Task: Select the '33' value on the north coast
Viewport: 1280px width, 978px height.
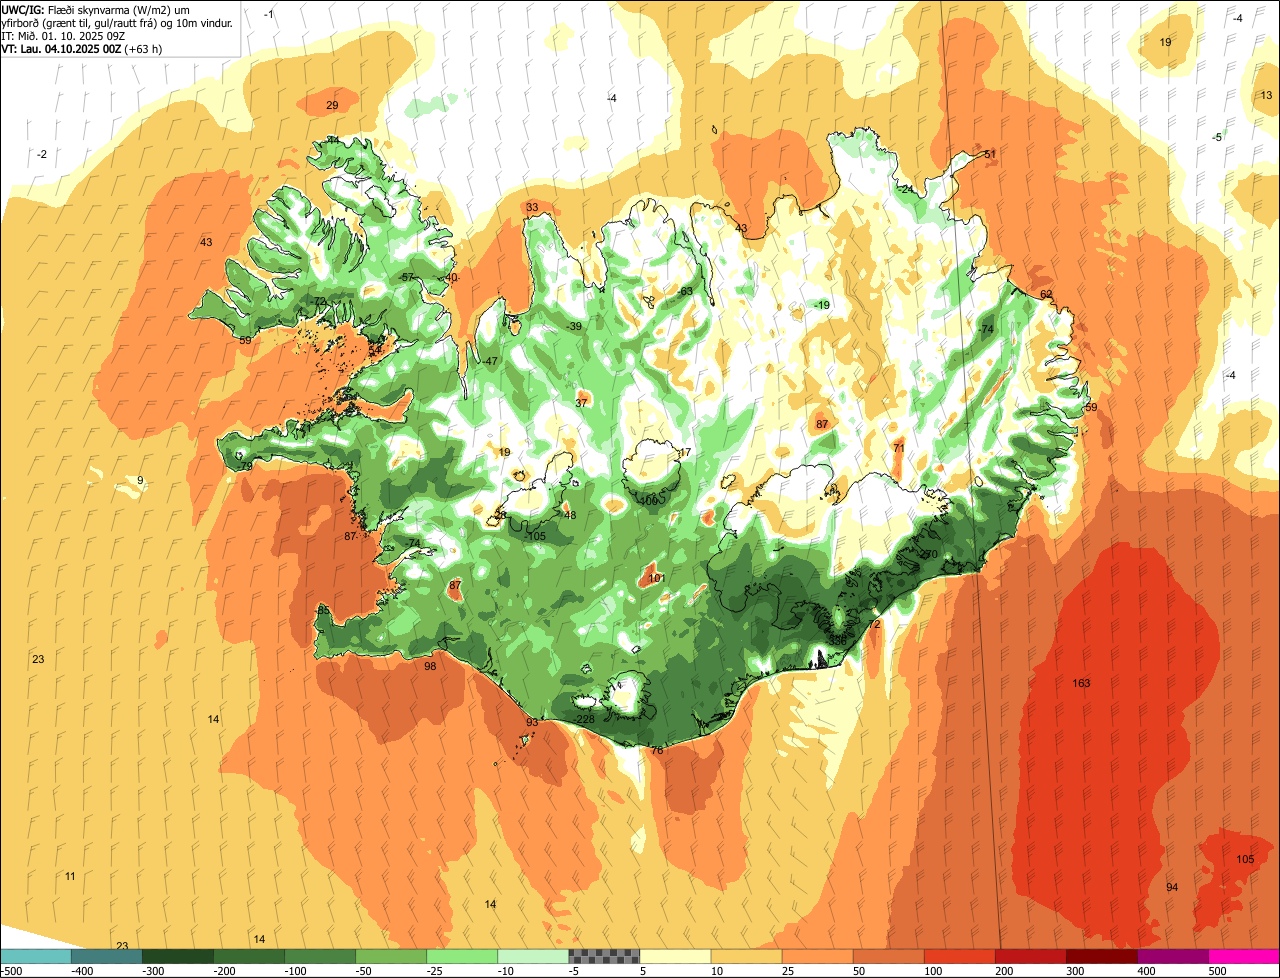Action: pos(532,207)
